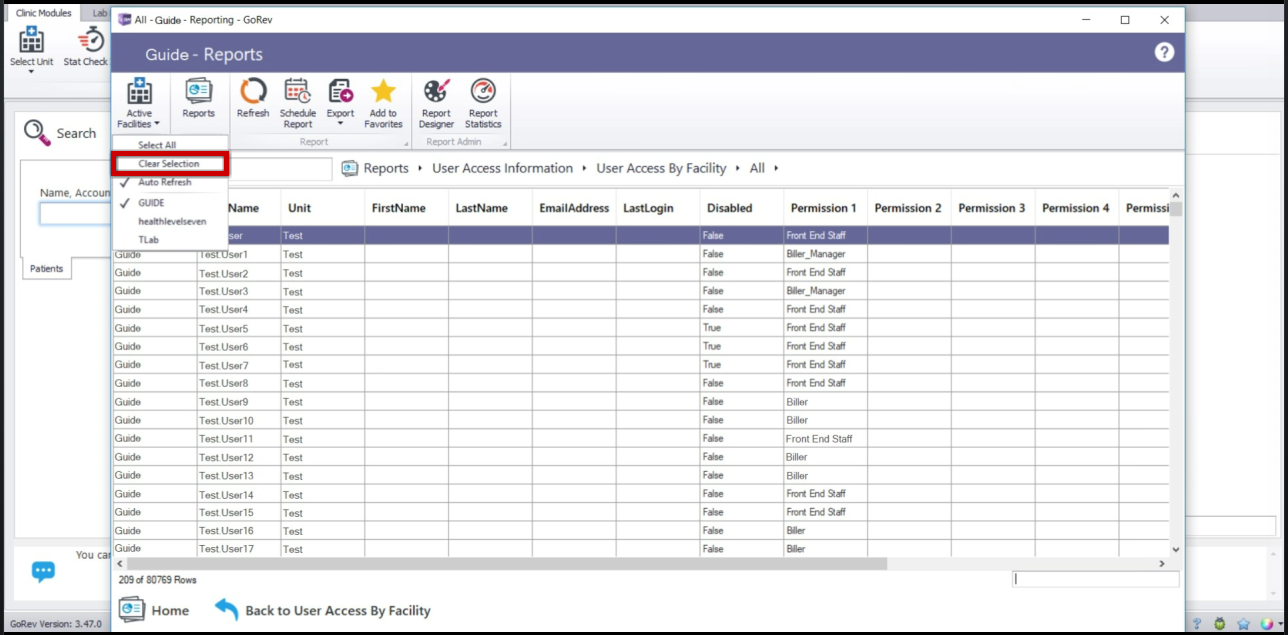Click the GoRev app icon in title bar
Image resolution: width=1288 pixels, height=635 pixels.
125,20
